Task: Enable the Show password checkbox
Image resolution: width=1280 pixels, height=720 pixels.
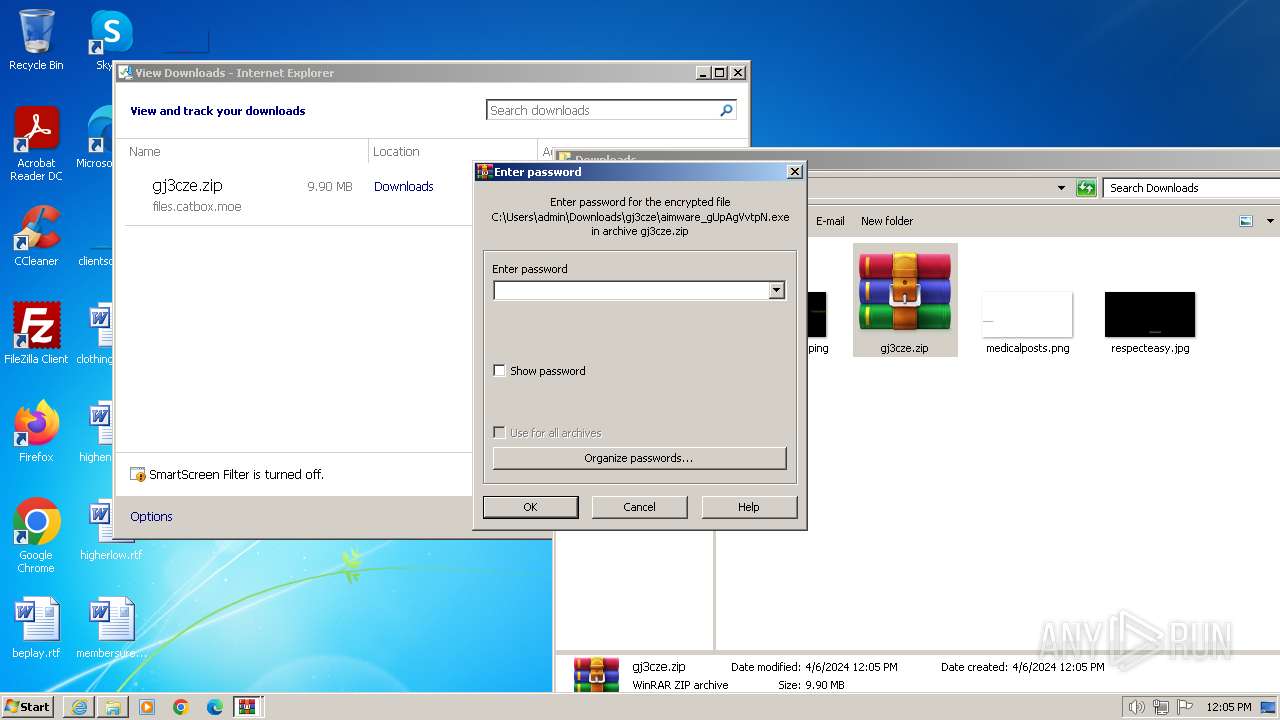Action: (499, 371)
